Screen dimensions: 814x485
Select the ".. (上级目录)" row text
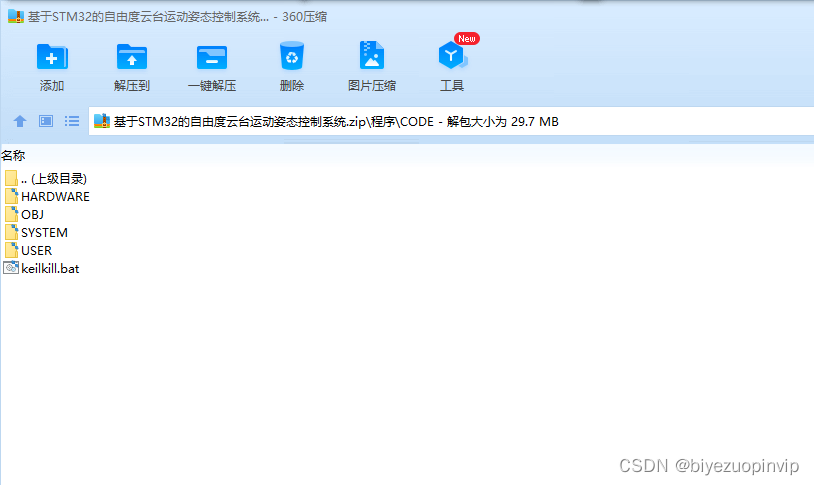pyautogui.click(x=54, y=179)
